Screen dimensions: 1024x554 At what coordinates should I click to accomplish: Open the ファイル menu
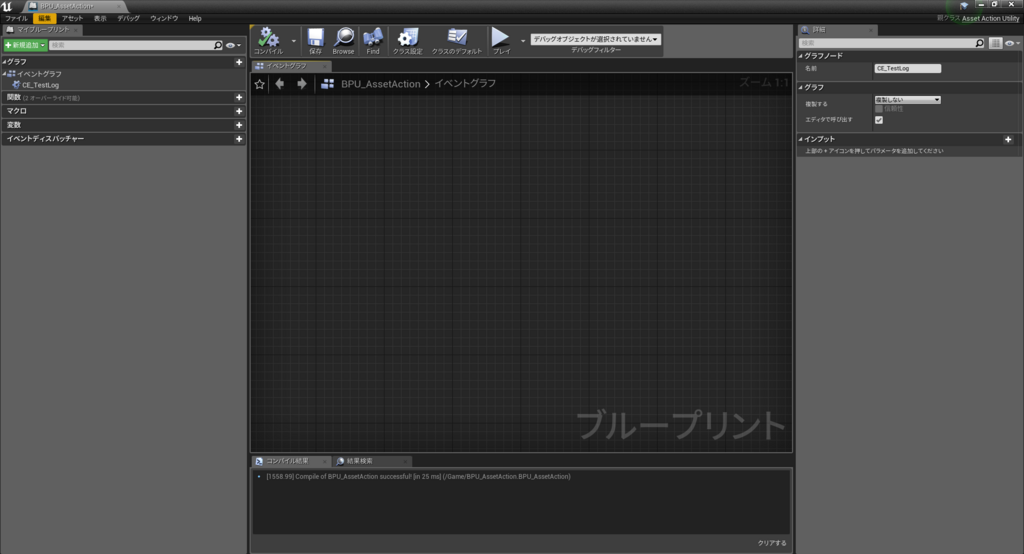(x=16, y=18)
